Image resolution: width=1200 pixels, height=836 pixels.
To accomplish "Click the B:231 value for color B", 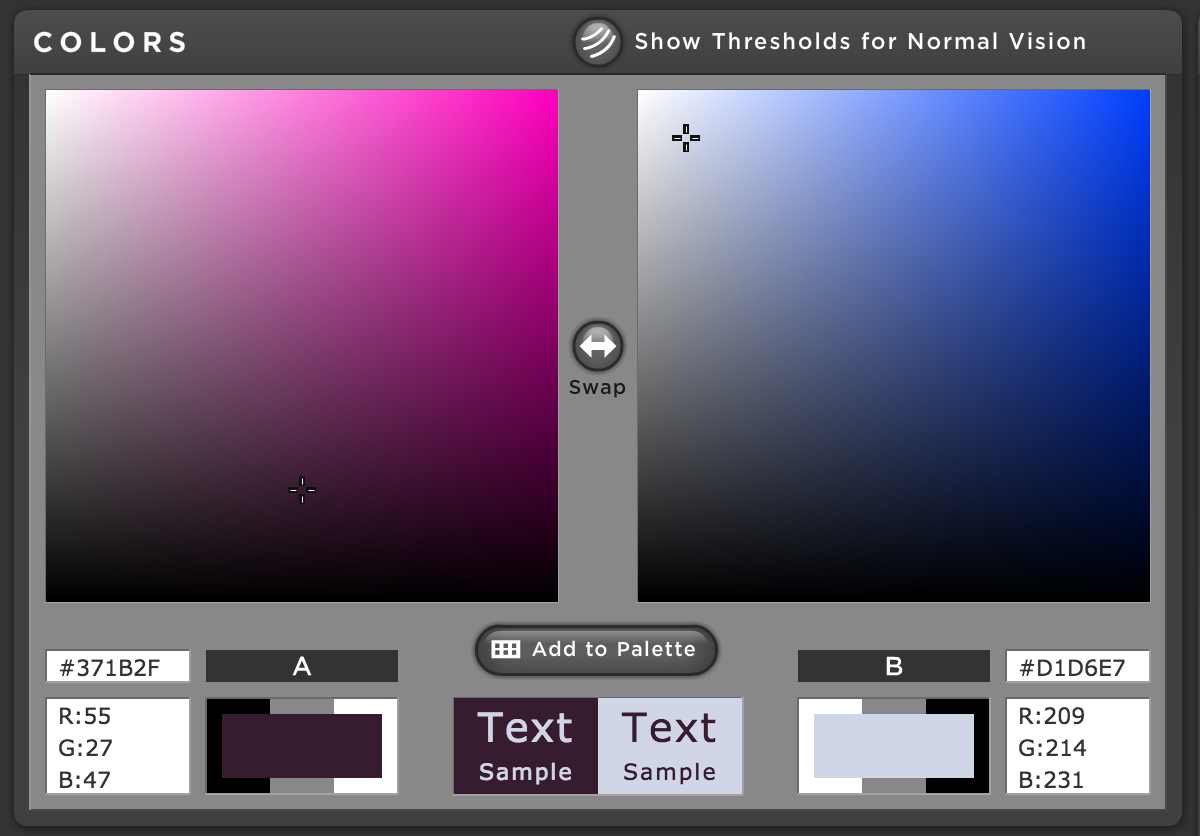I will [x=1051, y=779].
